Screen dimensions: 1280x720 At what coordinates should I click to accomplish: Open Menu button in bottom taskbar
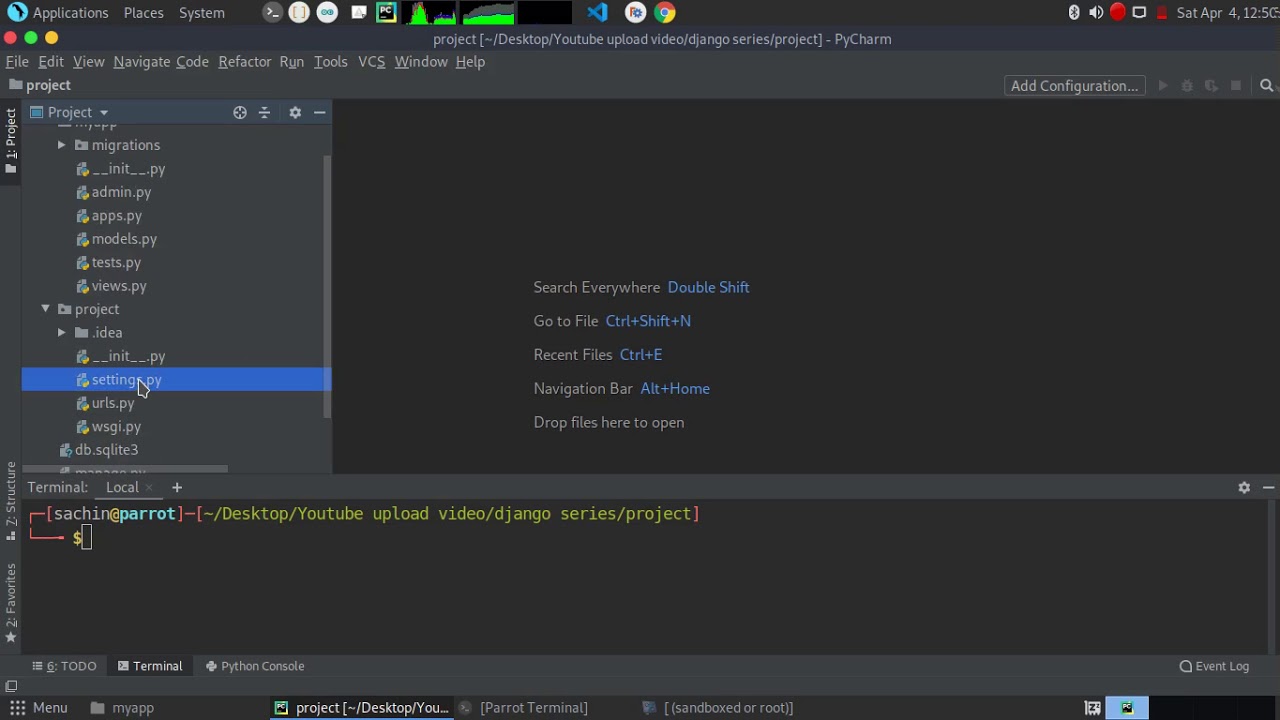(39, 708)
